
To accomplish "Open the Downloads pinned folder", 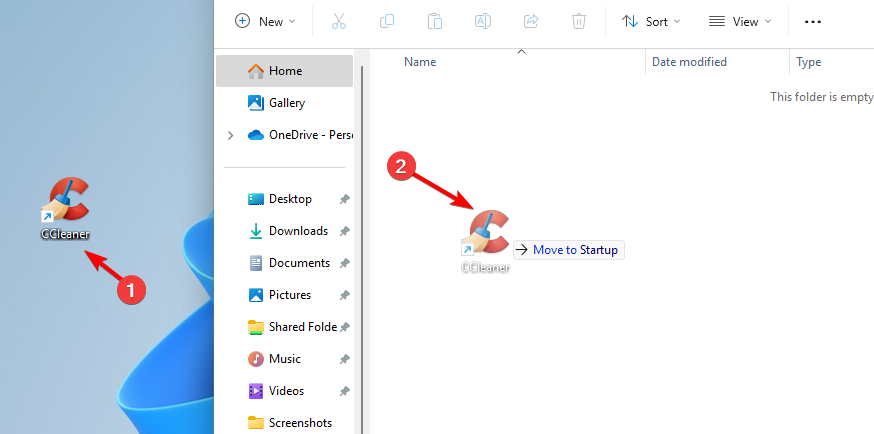I will 287,231.
